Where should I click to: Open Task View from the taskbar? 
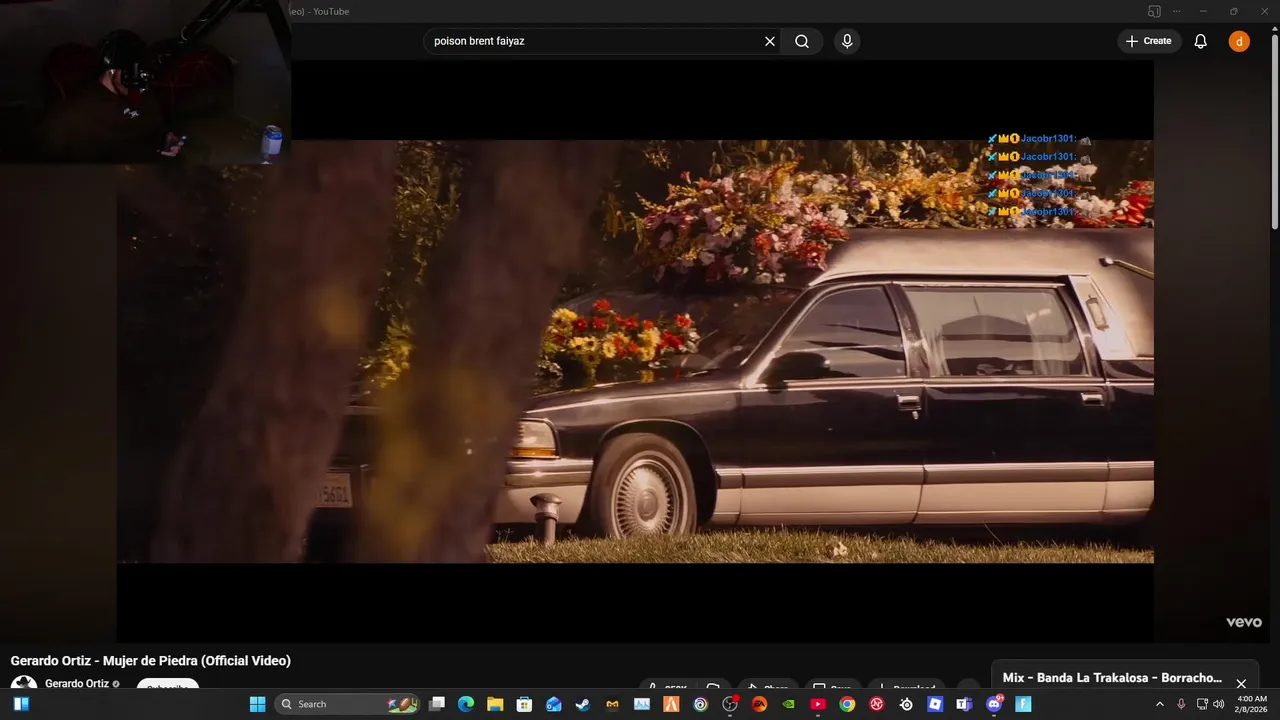pos(437,704)
